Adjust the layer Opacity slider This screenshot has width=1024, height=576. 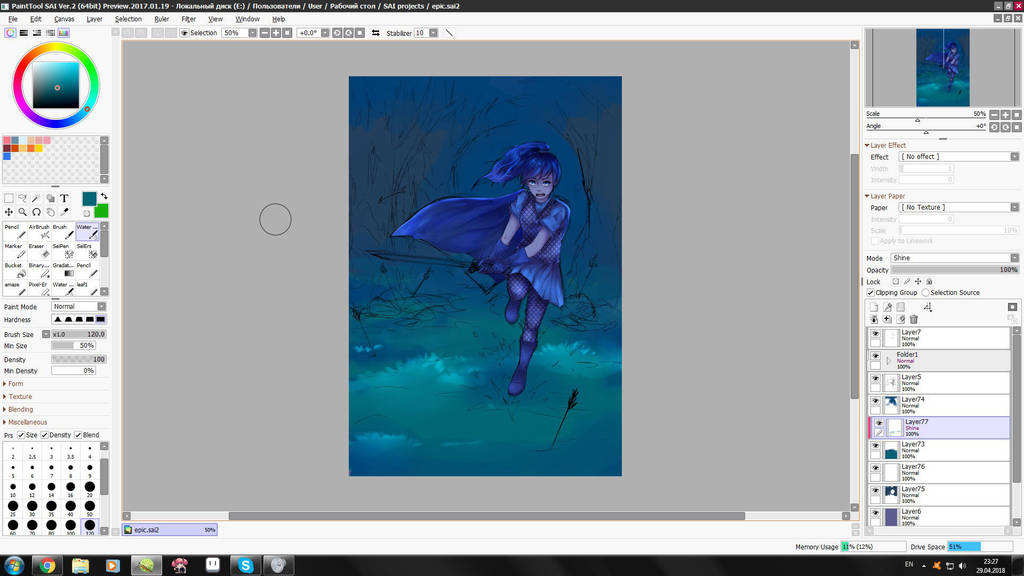955,270
